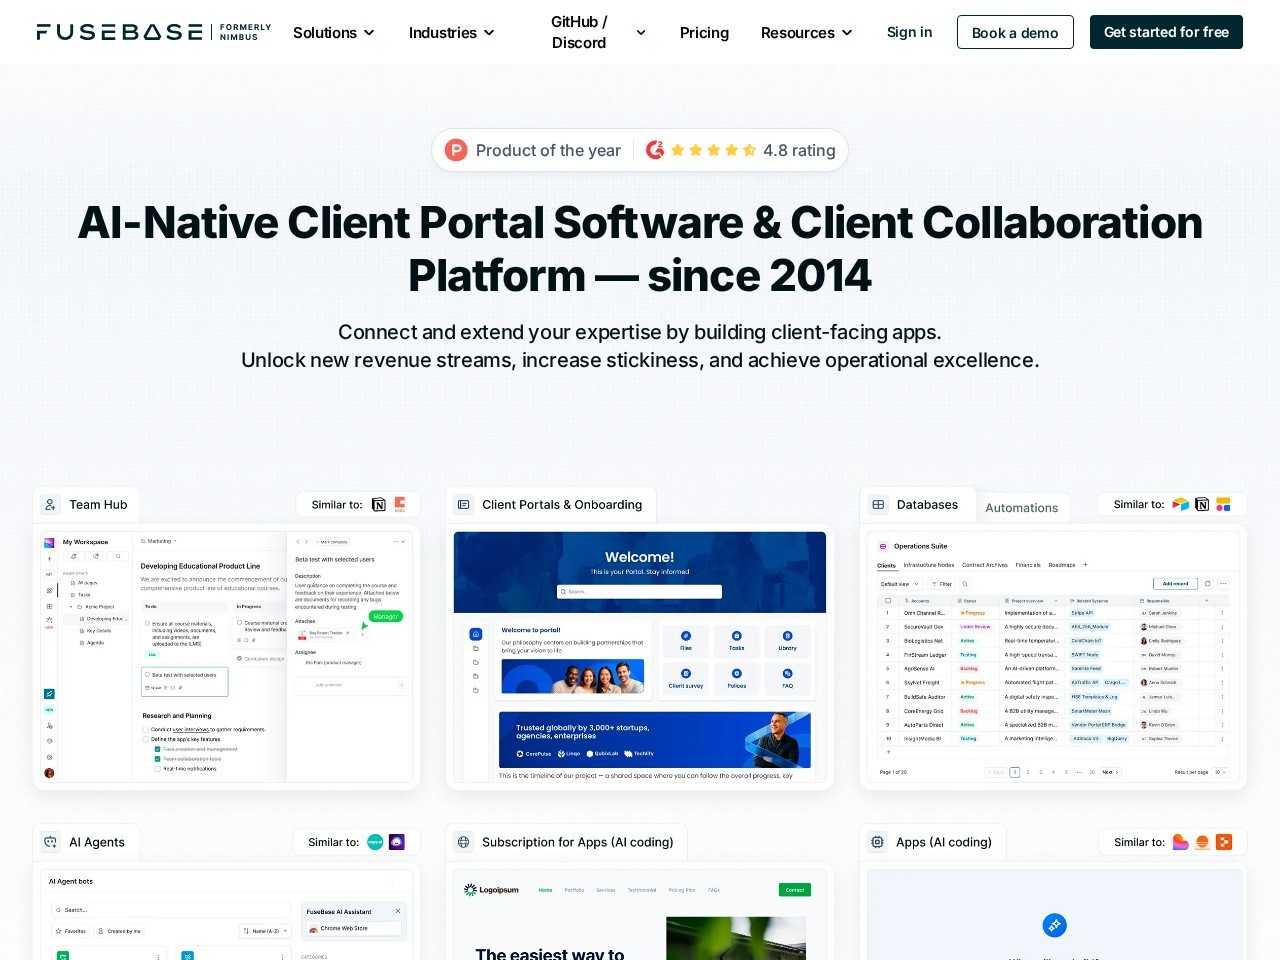Click the Team Hub person icon
The image size is (1280, 960).
point(50,505)
